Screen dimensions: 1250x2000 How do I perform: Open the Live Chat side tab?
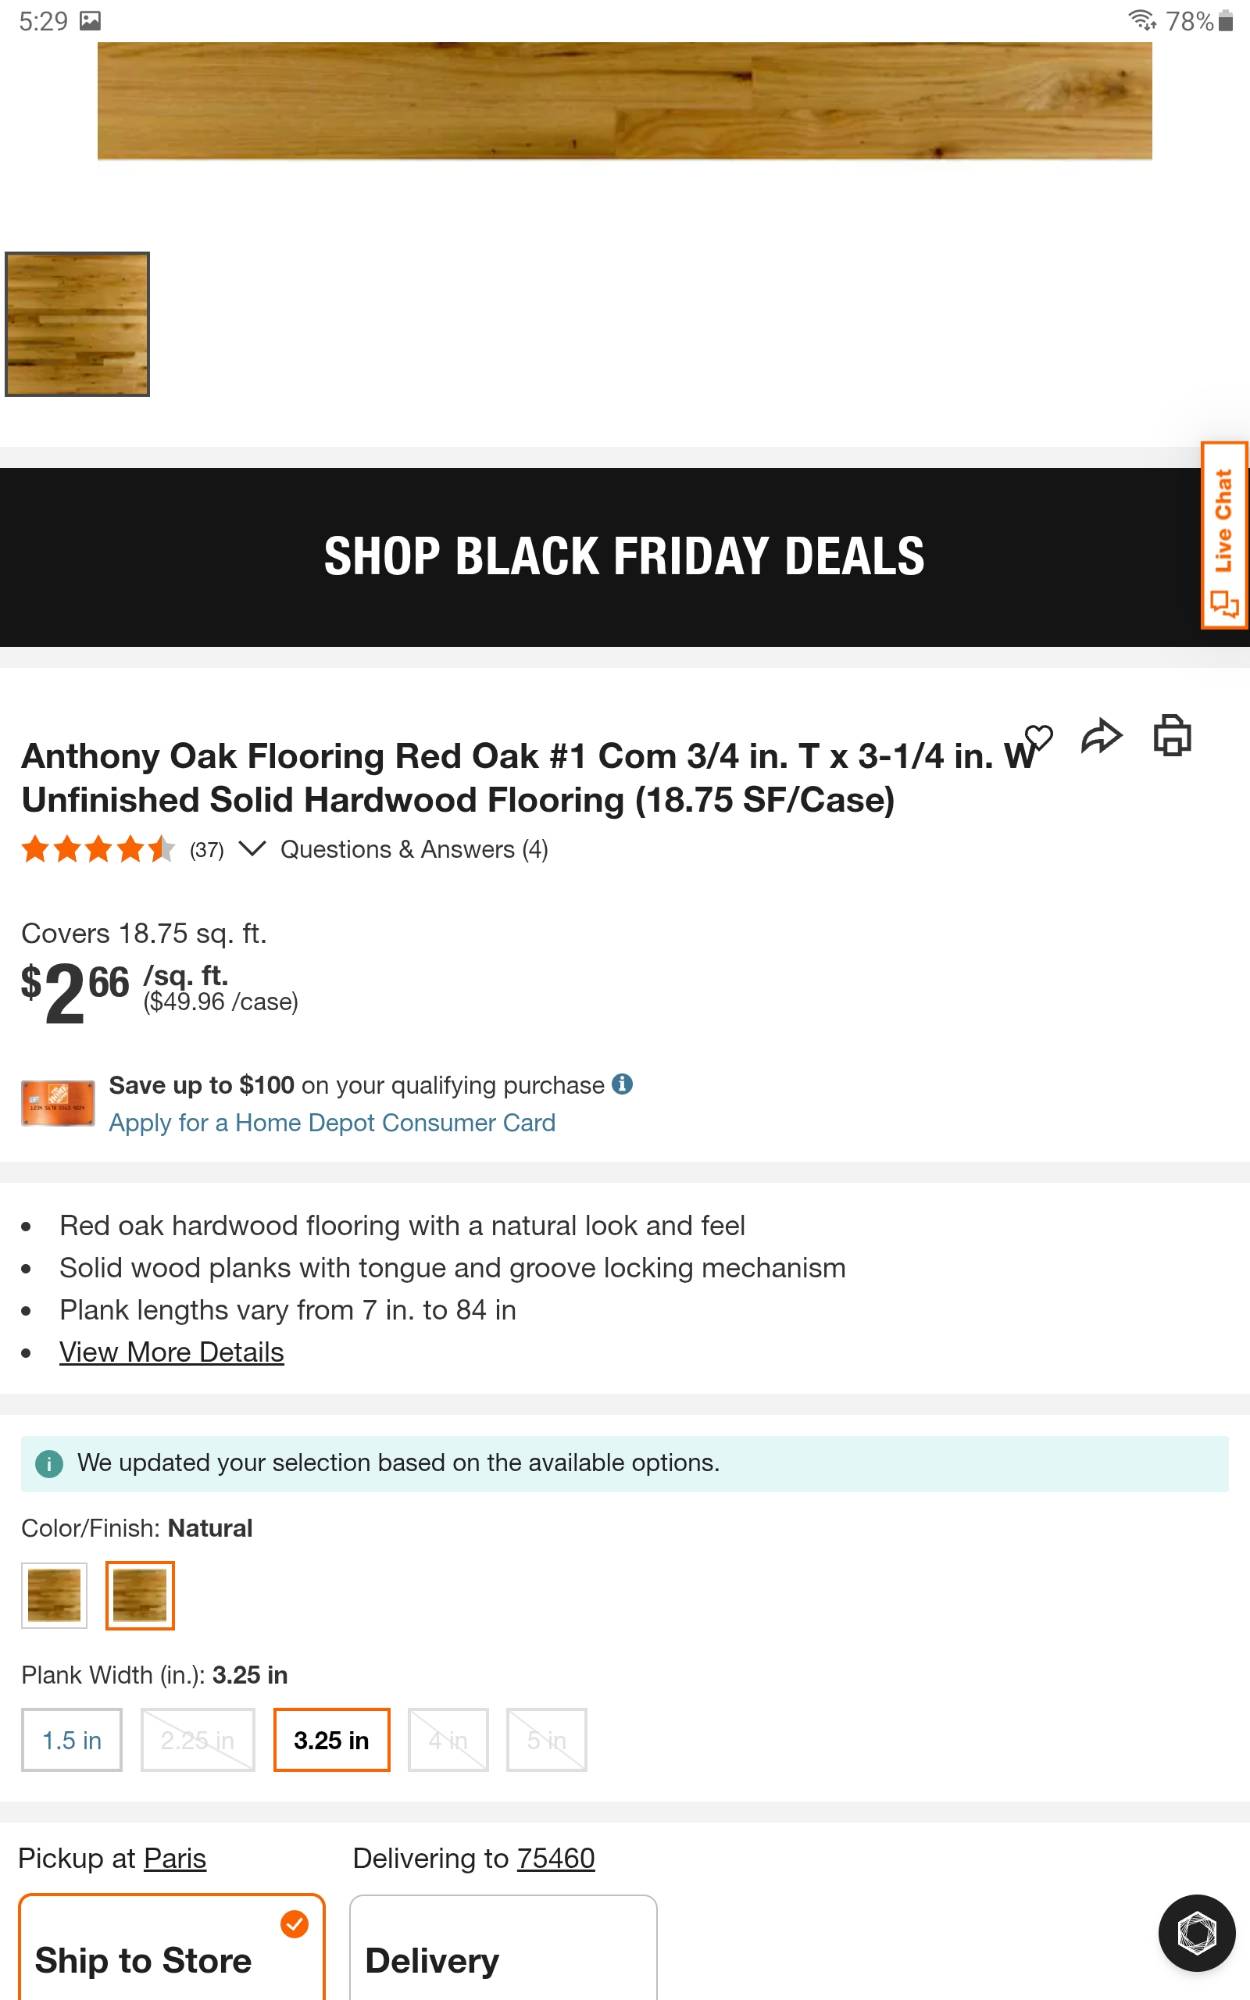coord(1224,535)
